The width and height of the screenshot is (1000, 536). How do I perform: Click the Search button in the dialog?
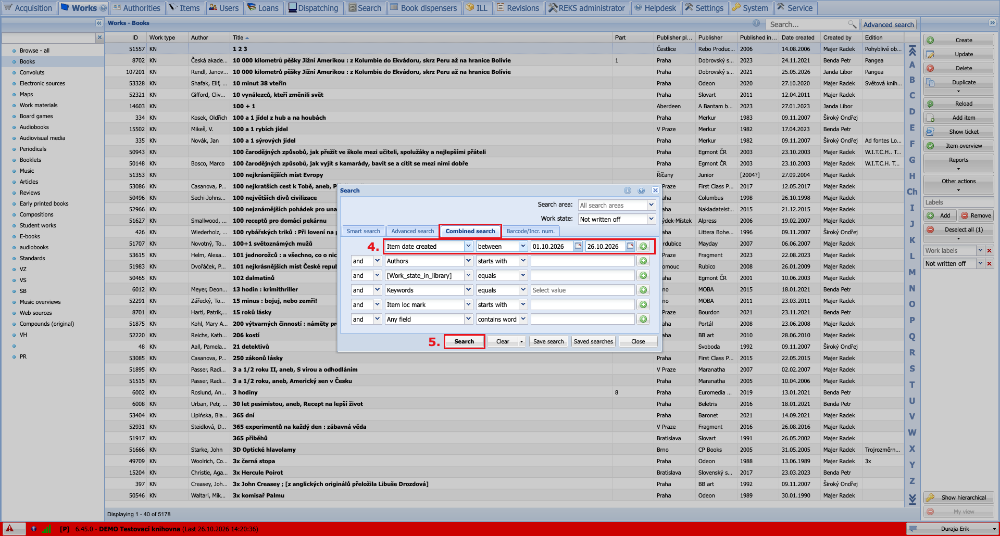tap(464, 341)
